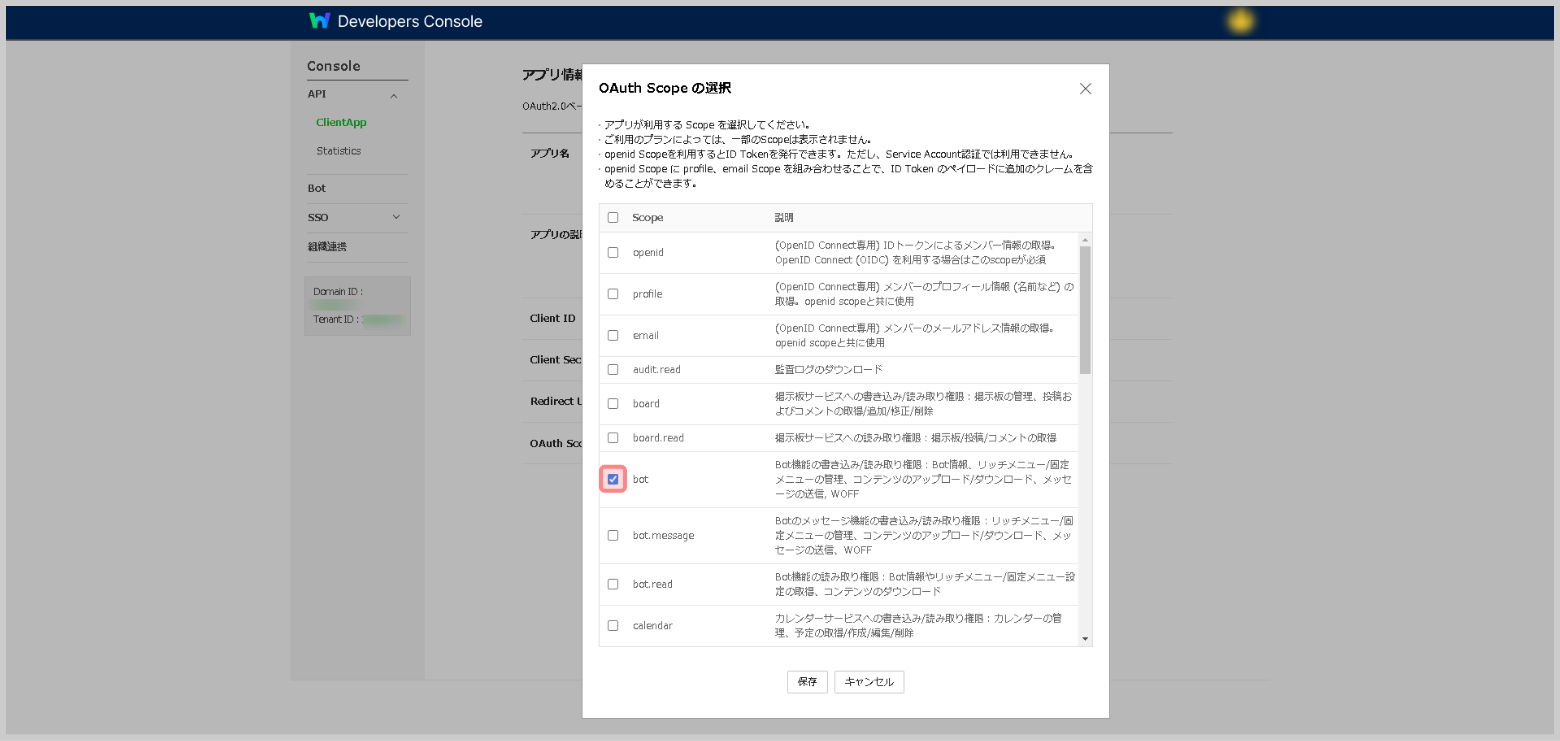Click the 'board.read' scope name
This screenshot has height=741, width=1560.
pyautogui.click(x=658, y=438)
